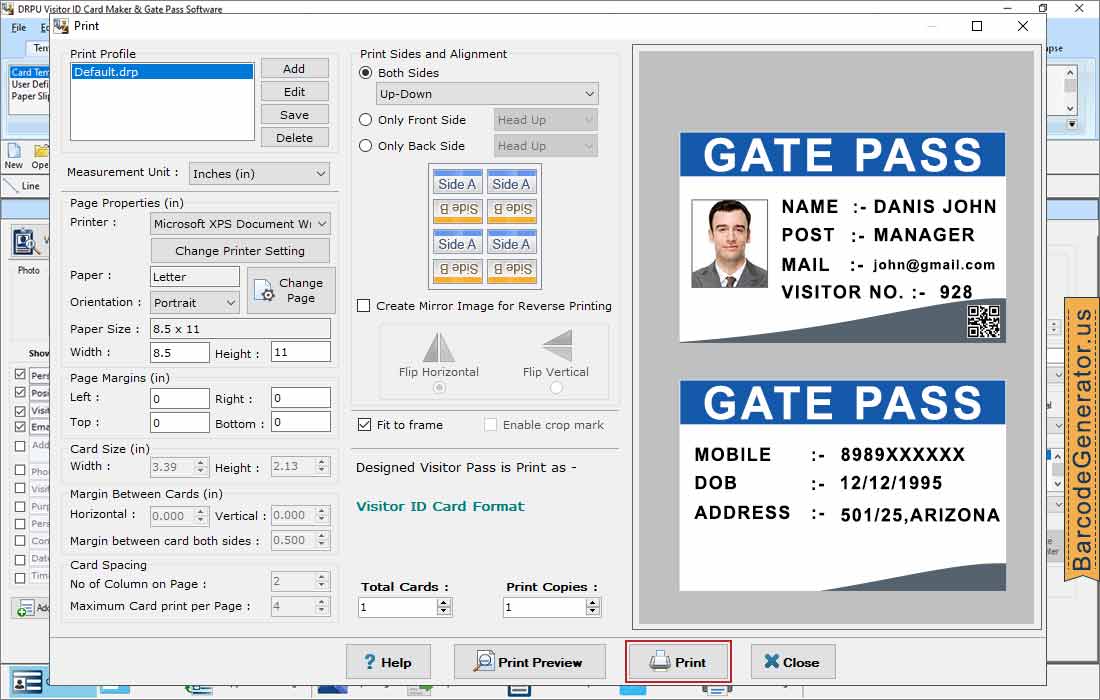
Task: Click the Print Copies input field
Action: tap(544, 607)
